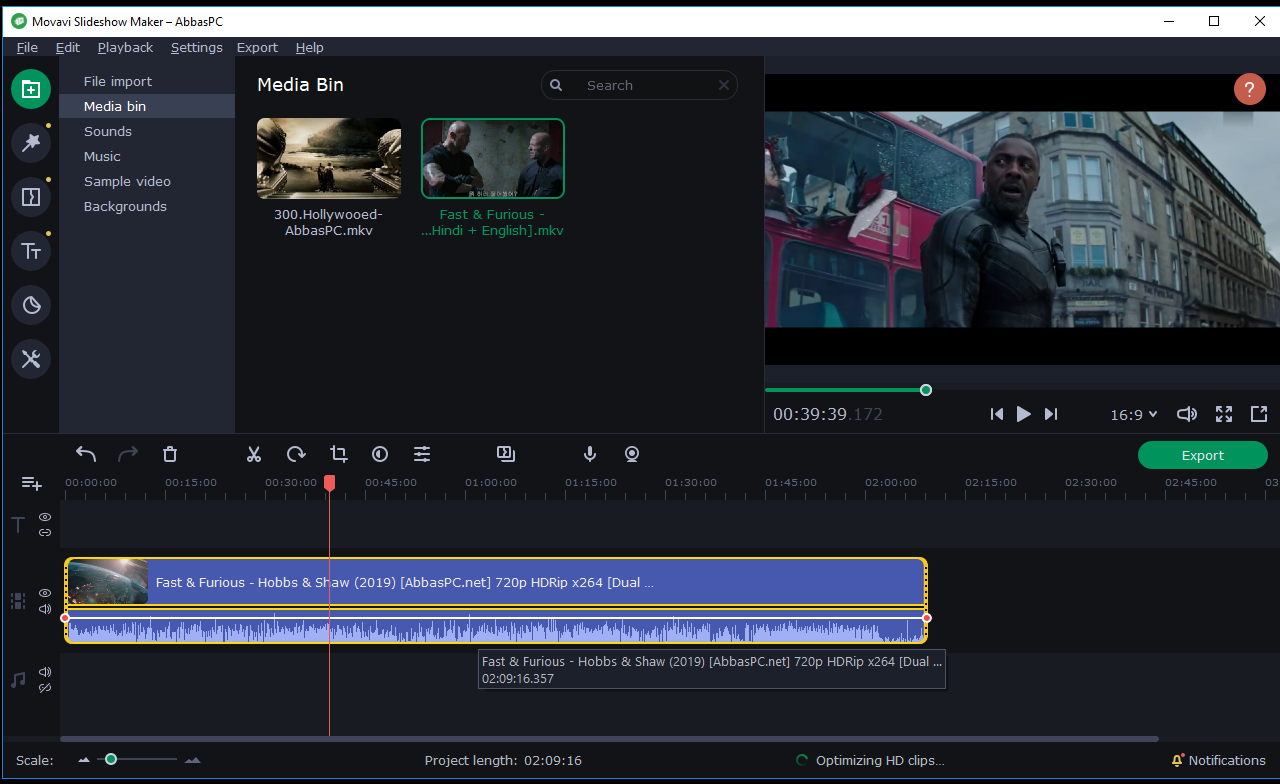Click the Scale zoom-out mountain icon

(x=84, y=761)
